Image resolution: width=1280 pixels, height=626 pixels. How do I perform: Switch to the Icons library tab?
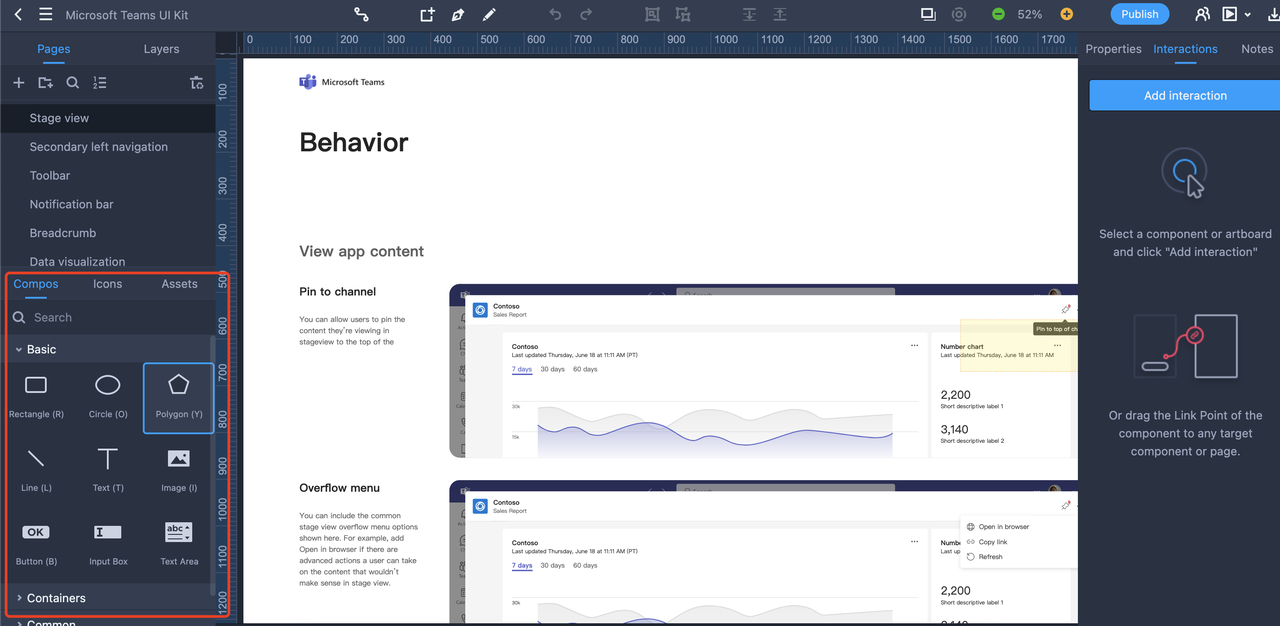(x=108, y=284)
